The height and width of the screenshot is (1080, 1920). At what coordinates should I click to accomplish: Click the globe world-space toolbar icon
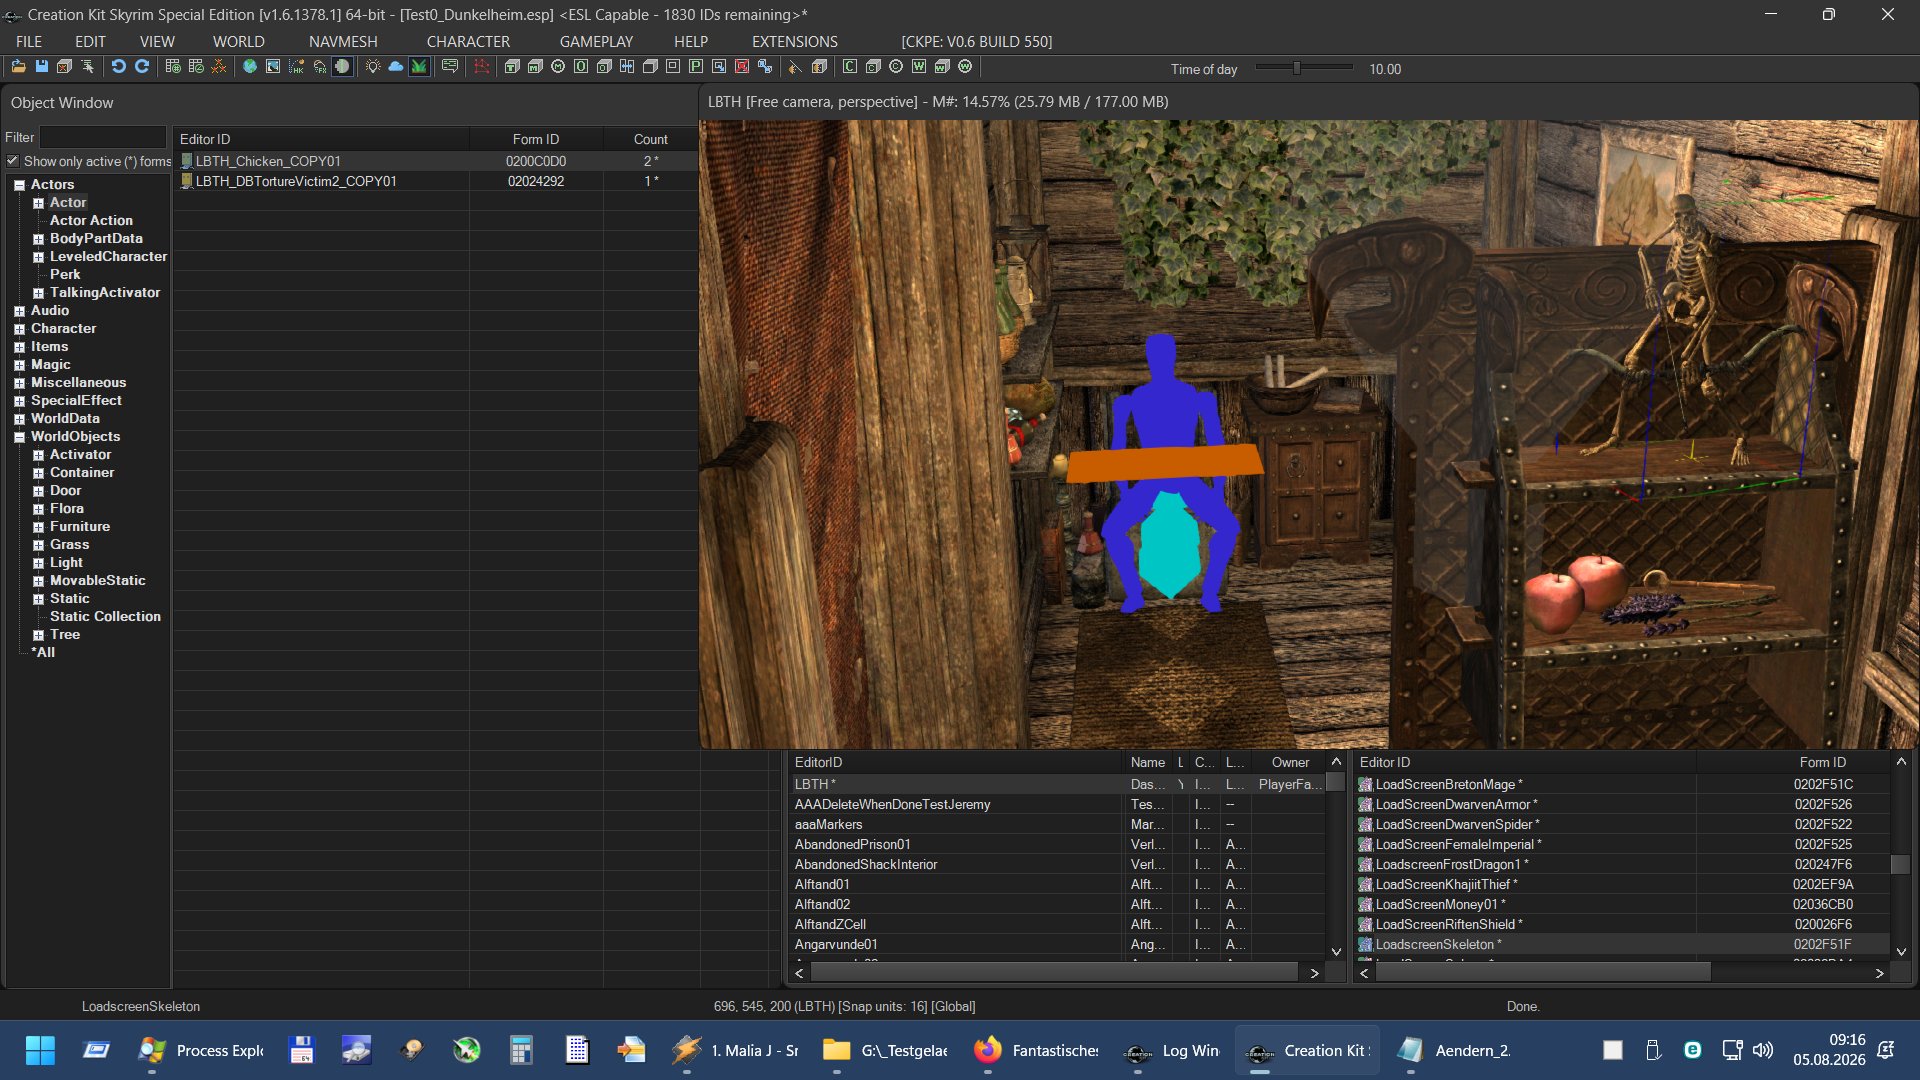click(x=250, y=67)
